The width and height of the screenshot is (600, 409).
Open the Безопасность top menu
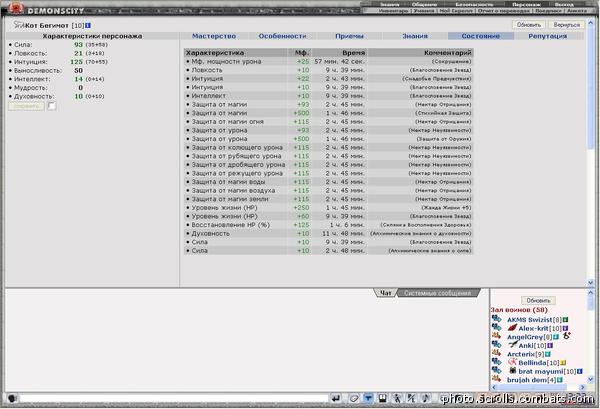[474, 5]
